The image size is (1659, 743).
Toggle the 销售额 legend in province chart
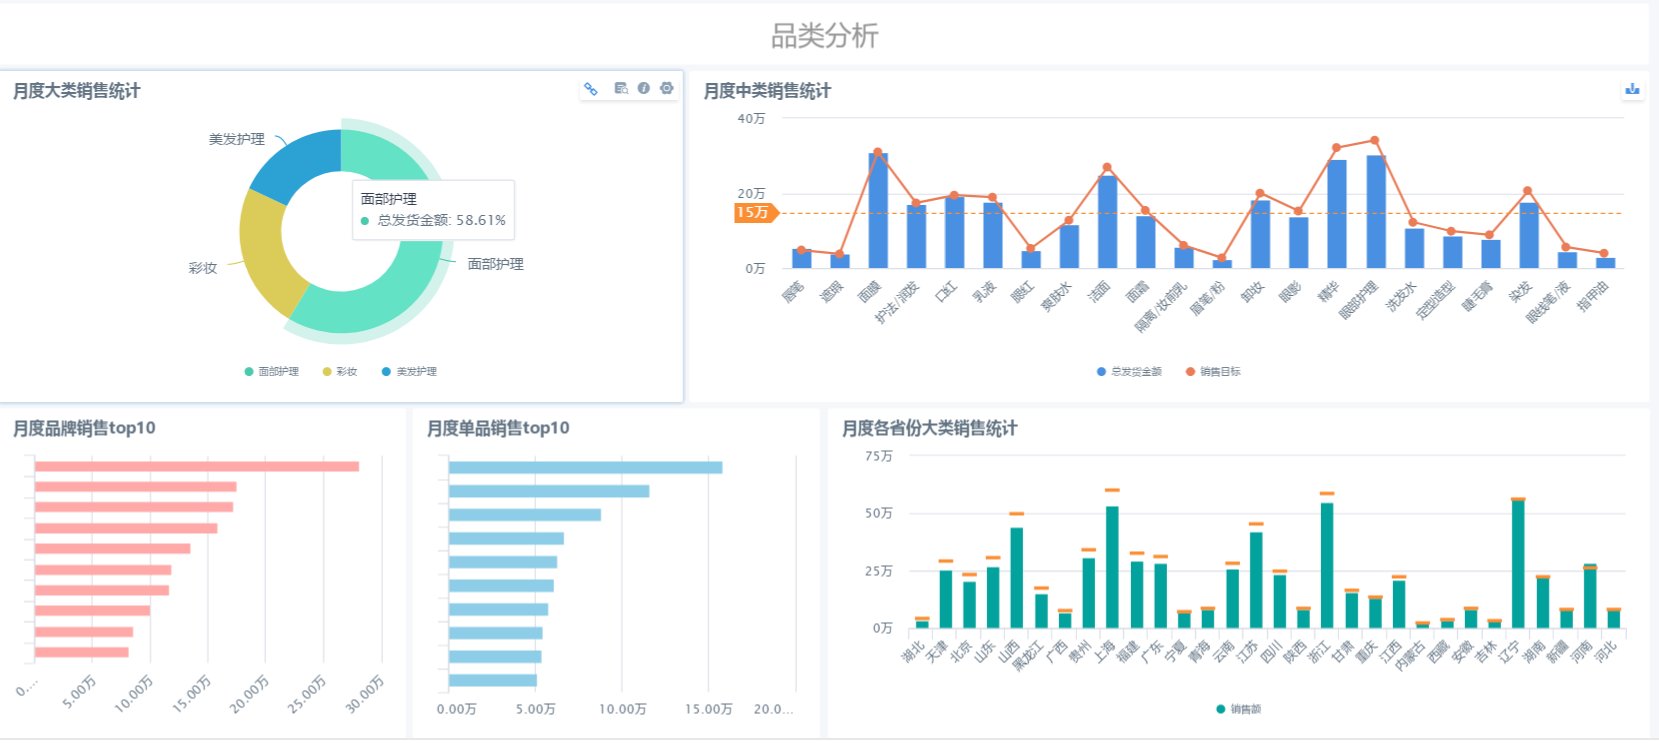[1238, 709]
